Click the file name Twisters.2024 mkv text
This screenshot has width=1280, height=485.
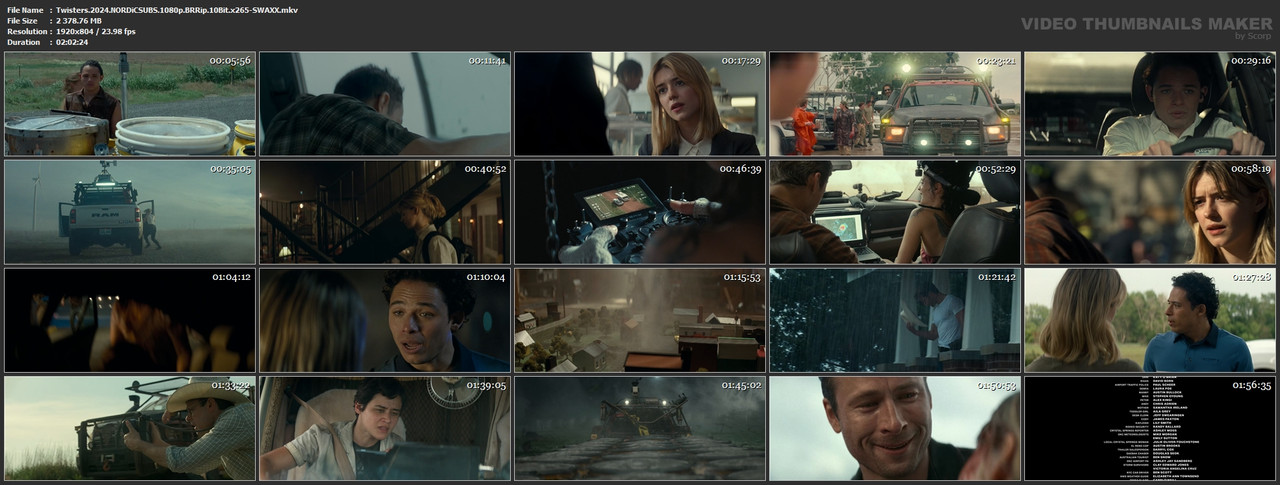point(177,9)
